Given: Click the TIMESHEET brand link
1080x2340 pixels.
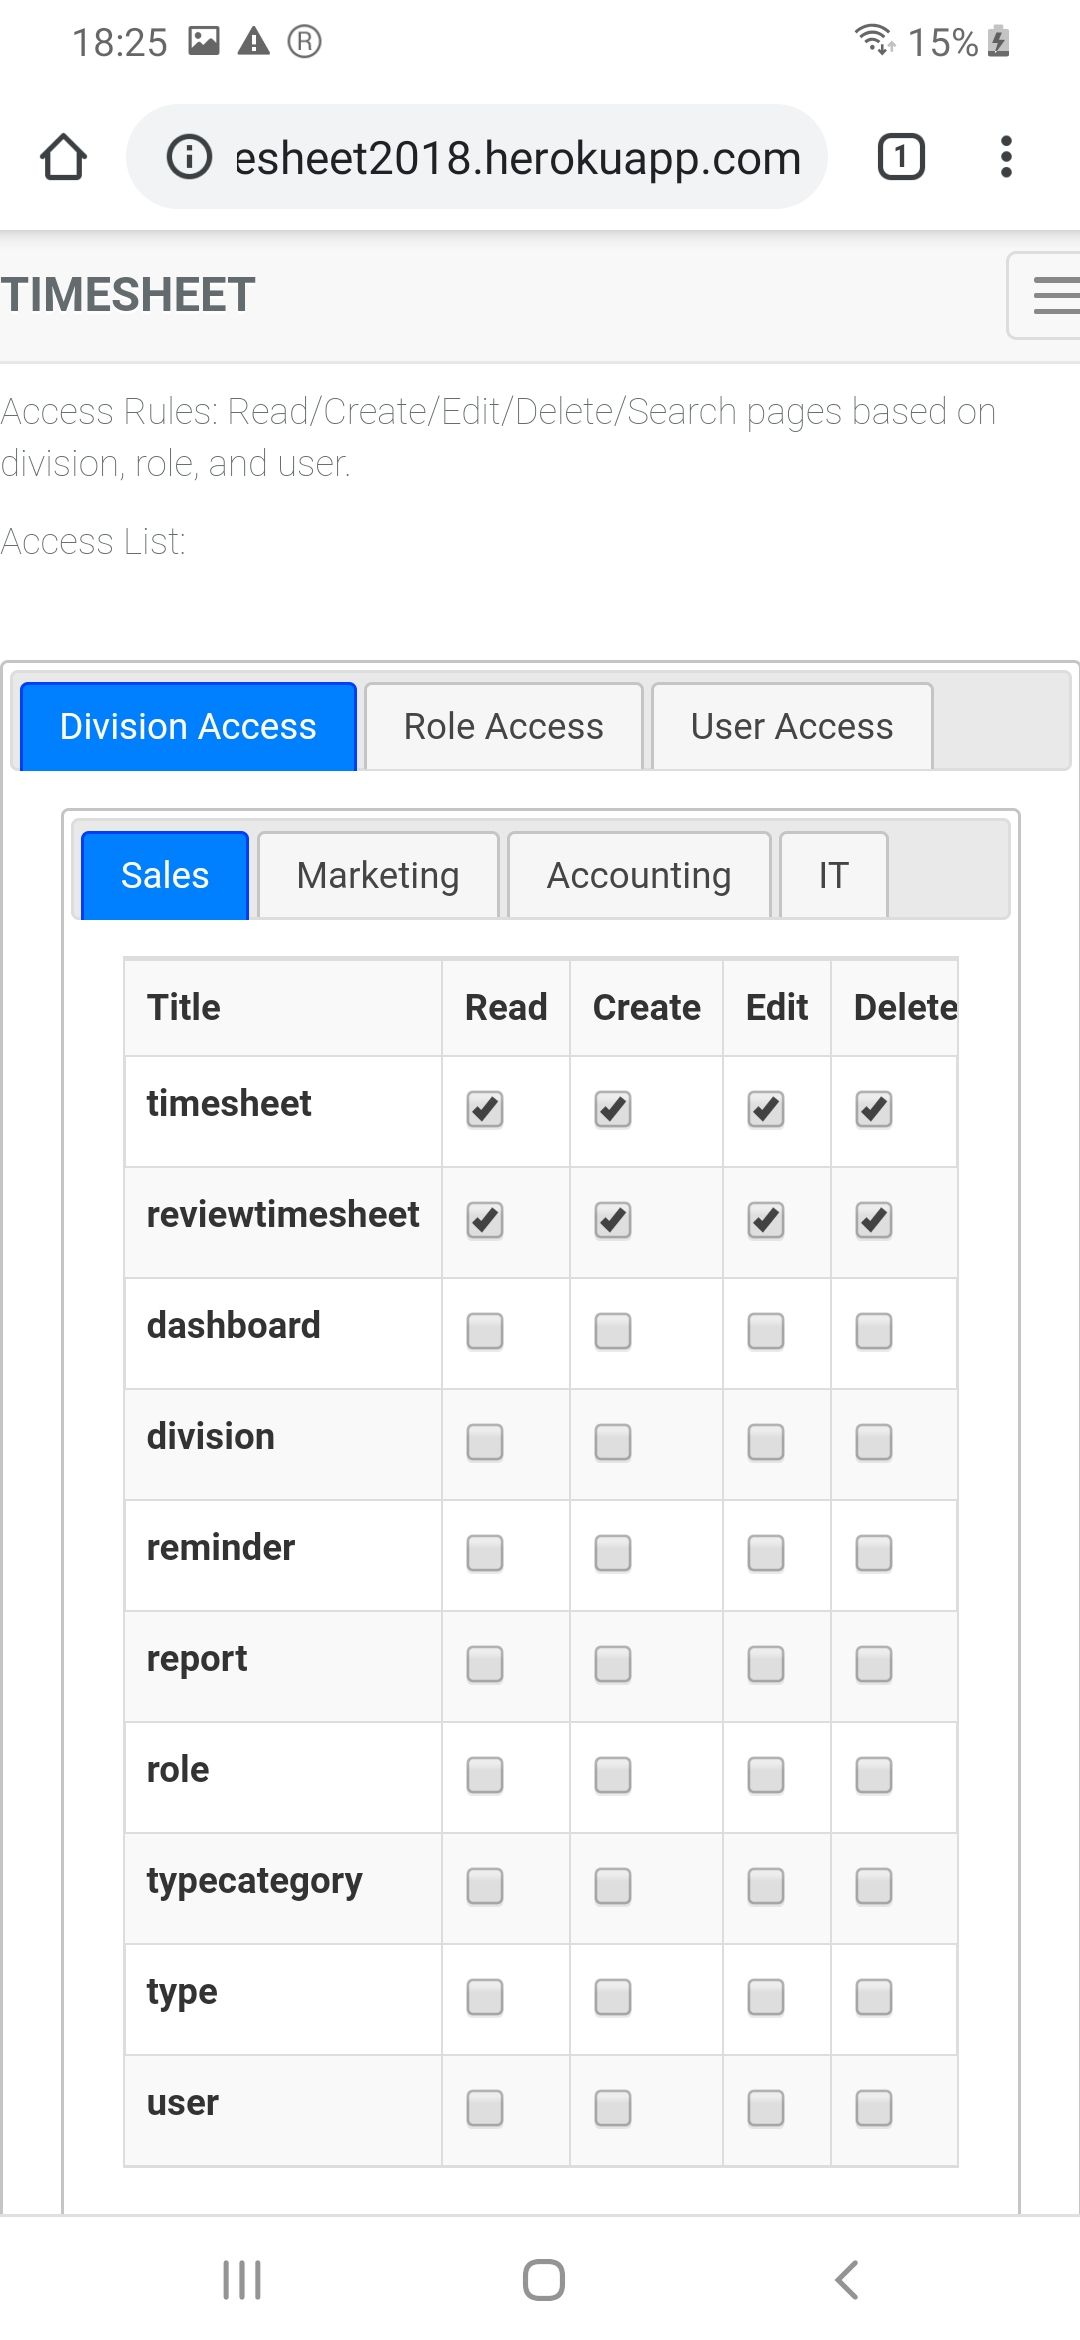Looking at the screenshot, I should [128, 296].
